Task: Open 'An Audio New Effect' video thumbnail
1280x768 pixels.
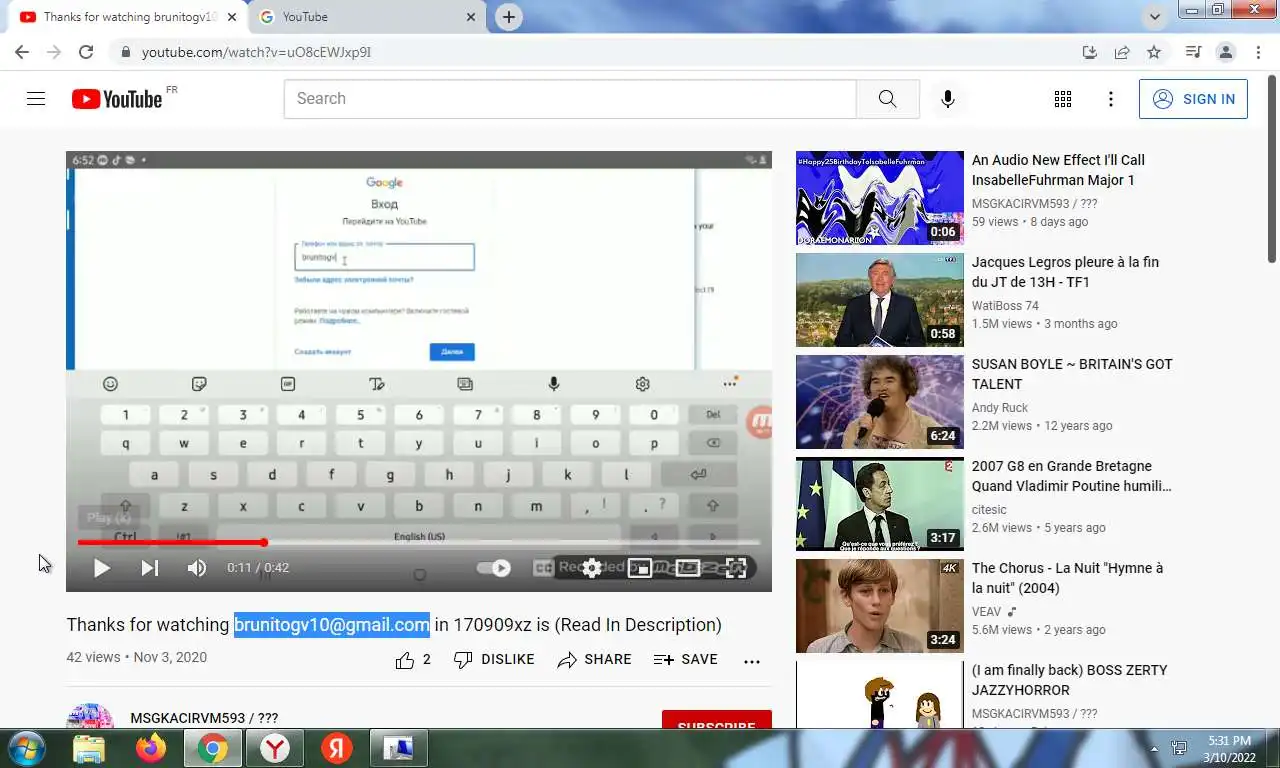Action: [880, 198]
